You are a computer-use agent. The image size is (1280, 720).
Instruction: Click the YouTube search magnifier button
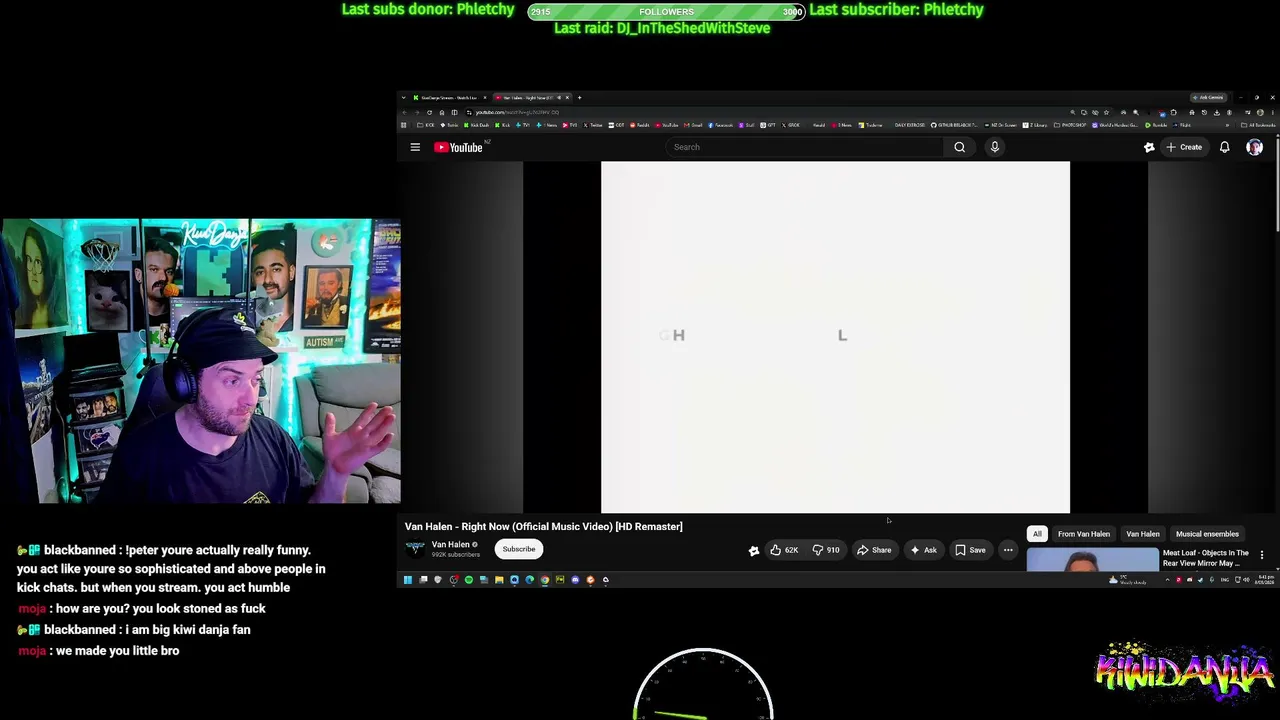(x=959, y=147)
